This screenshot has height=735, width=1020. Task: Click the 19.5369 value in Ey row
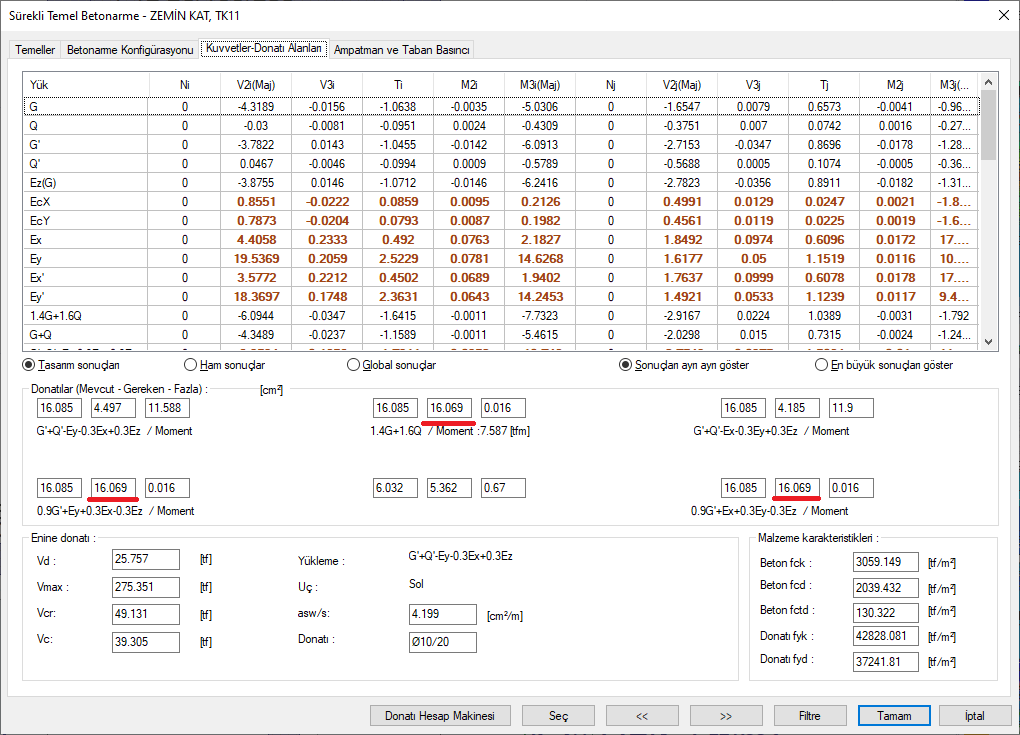coord(256,259)
